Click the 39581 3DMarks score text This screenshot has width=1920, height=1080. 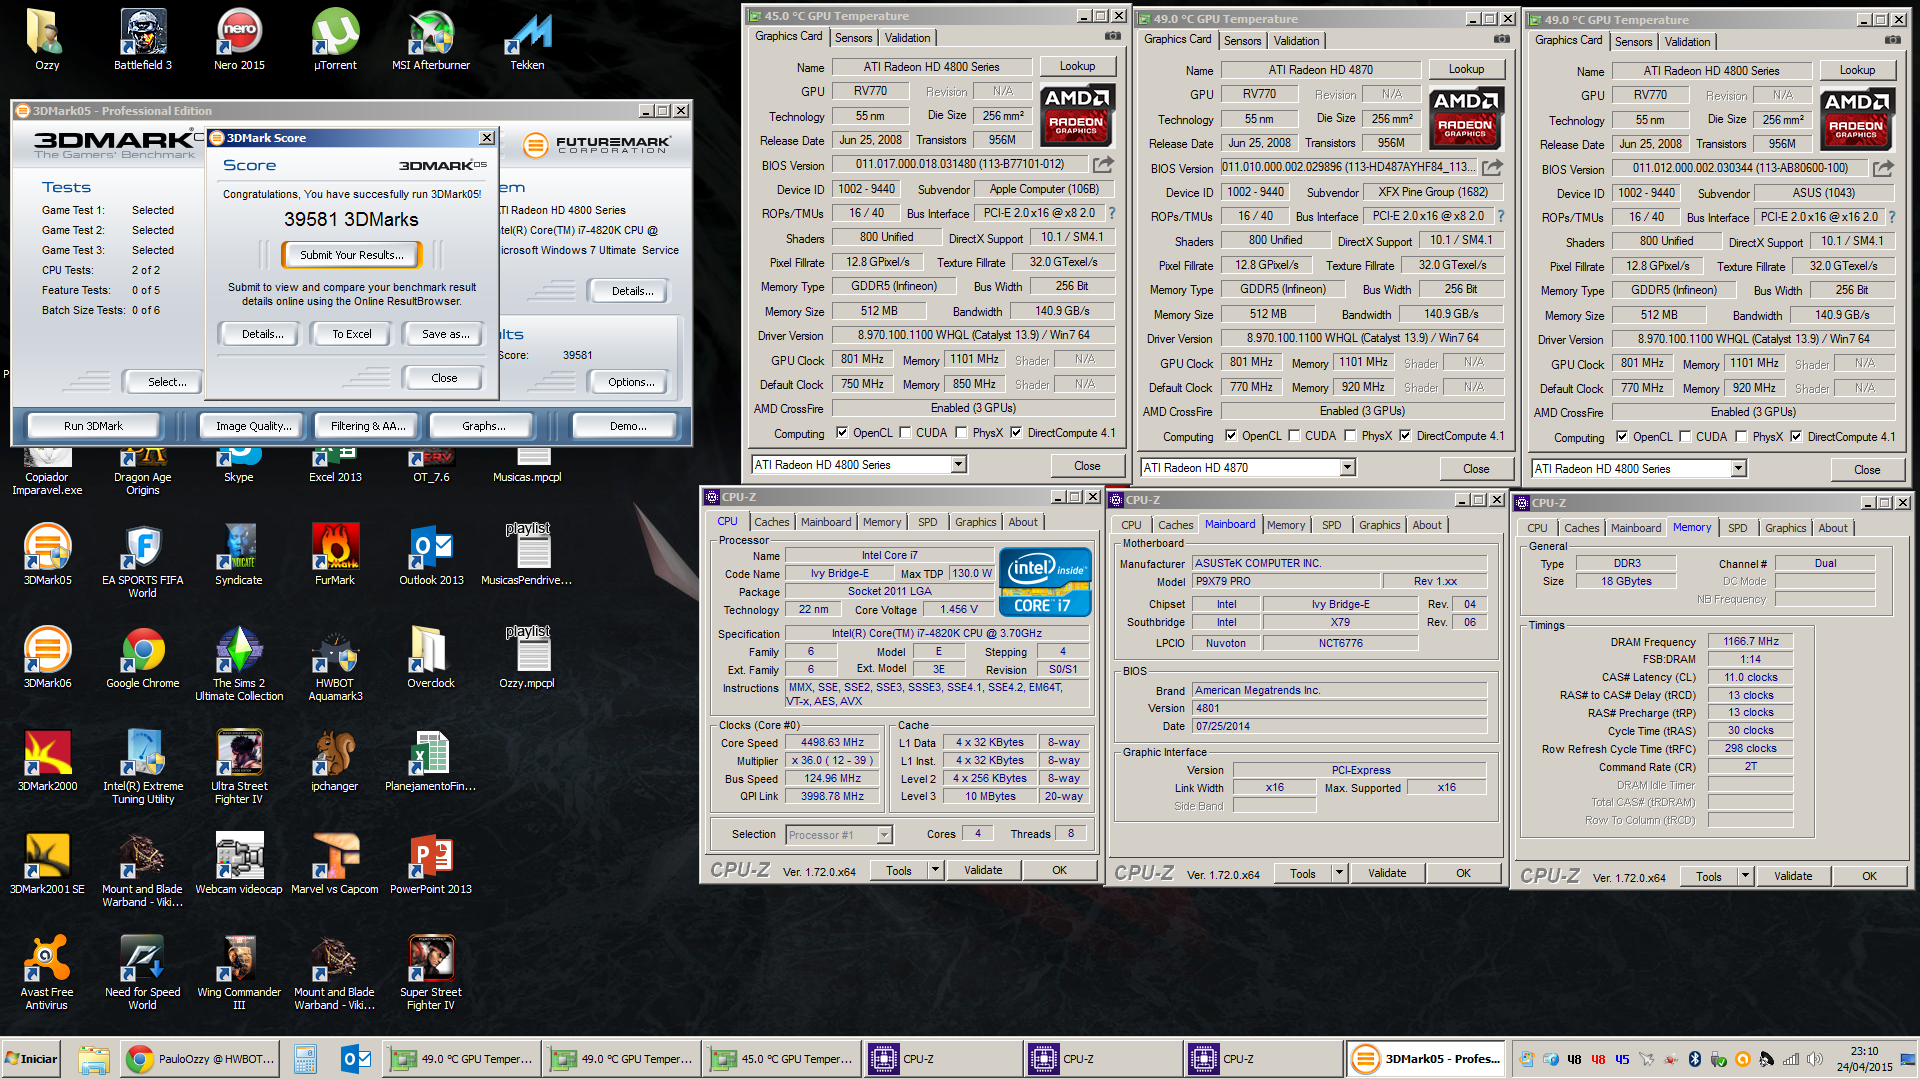pyautogui.click(x=351, y=219)
